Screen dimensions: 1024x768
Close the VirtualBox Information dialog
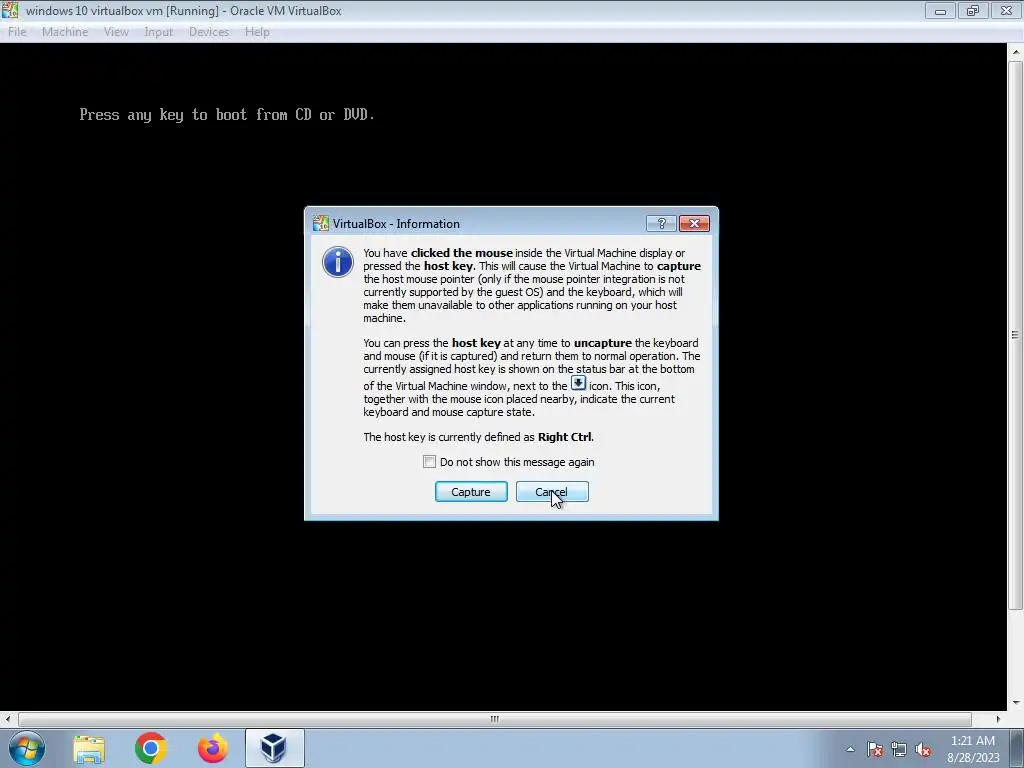[694, 224]
